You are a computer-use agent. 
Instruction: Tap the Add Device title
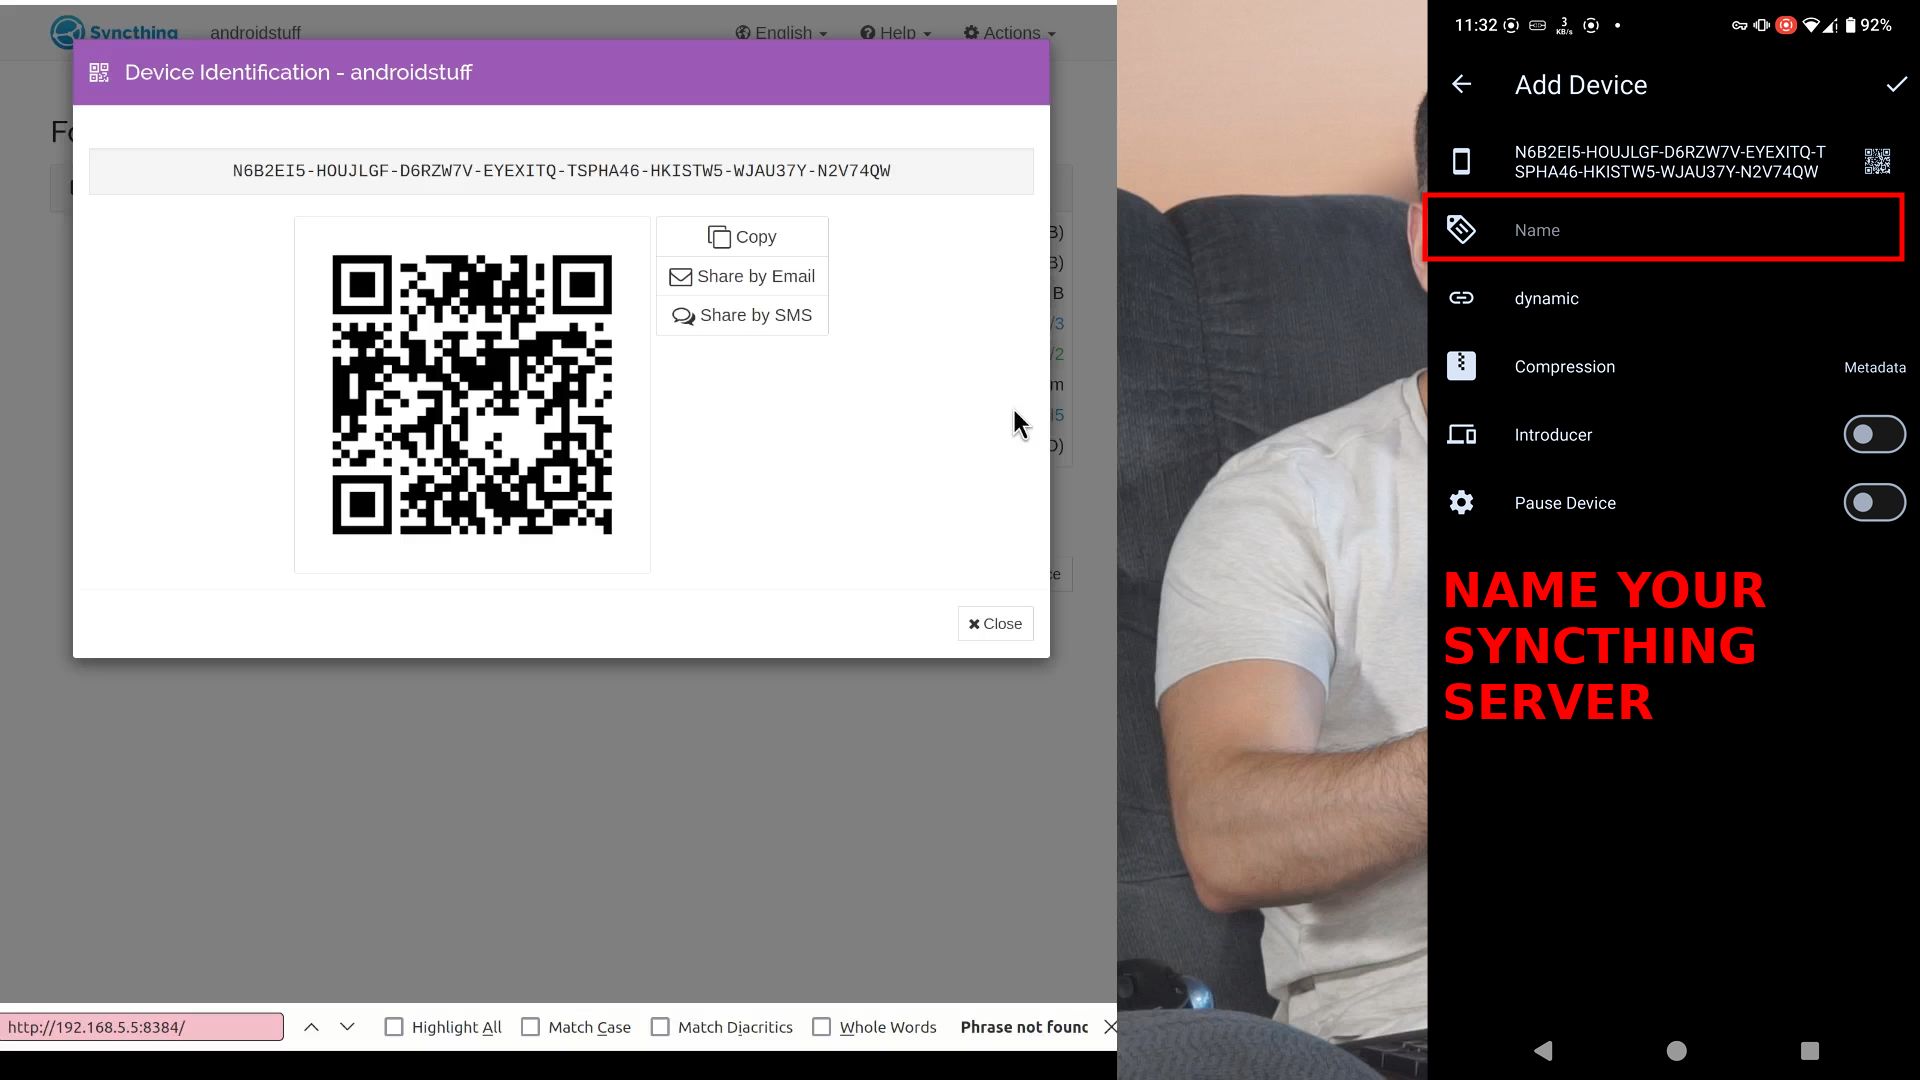point(1580,85)
